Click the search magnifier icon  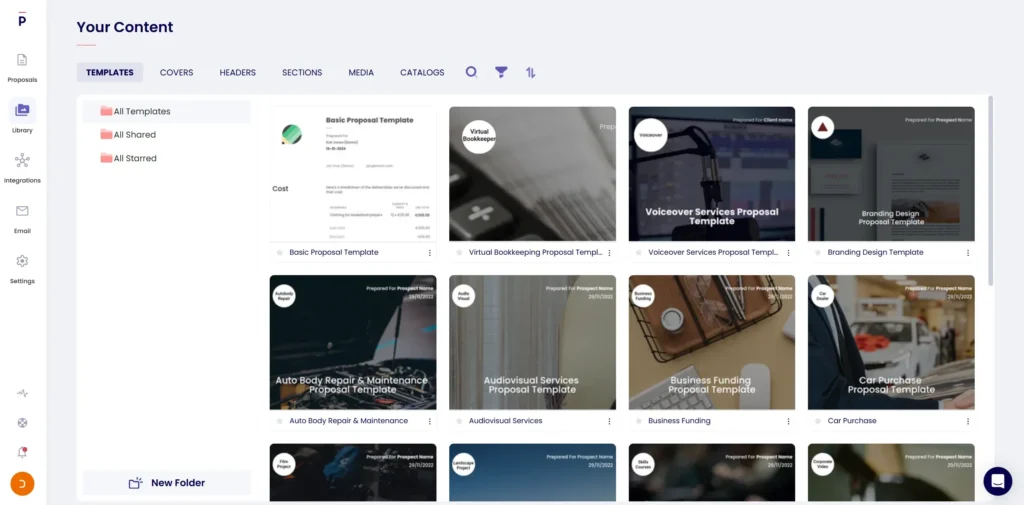click(472, 72)
